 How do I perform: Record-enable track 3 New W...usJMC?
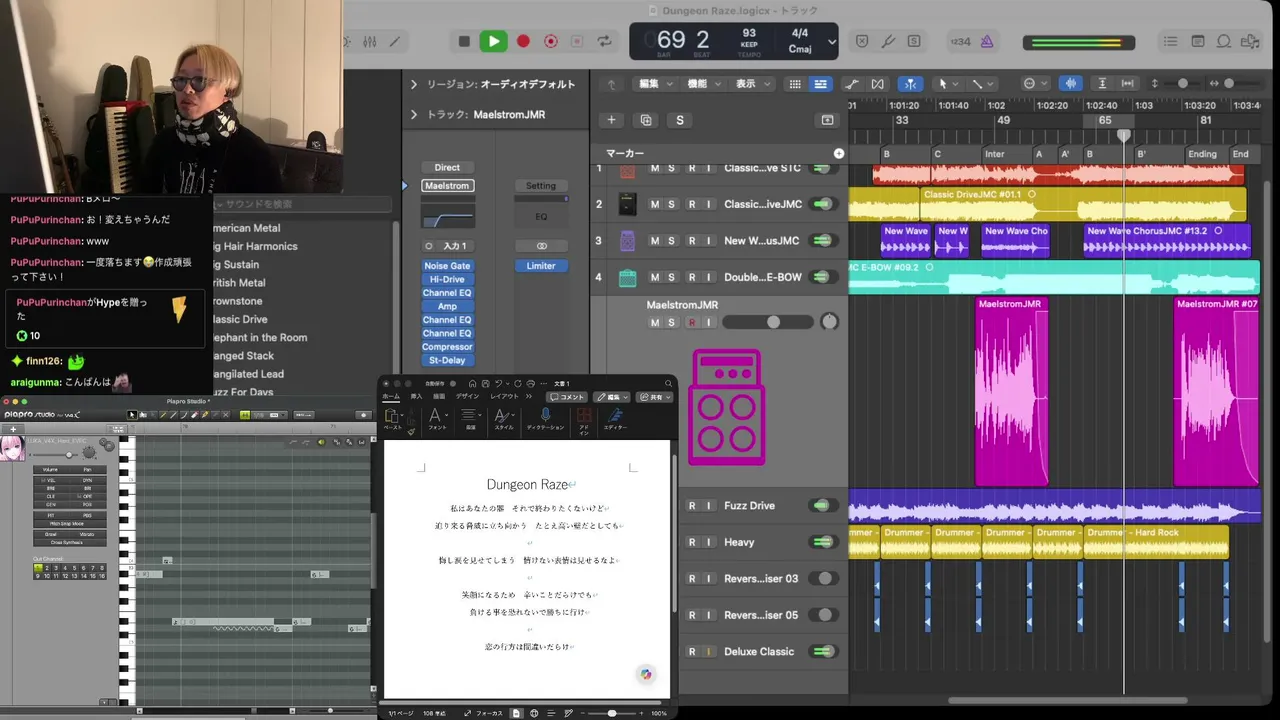click(x=692, y=241)
